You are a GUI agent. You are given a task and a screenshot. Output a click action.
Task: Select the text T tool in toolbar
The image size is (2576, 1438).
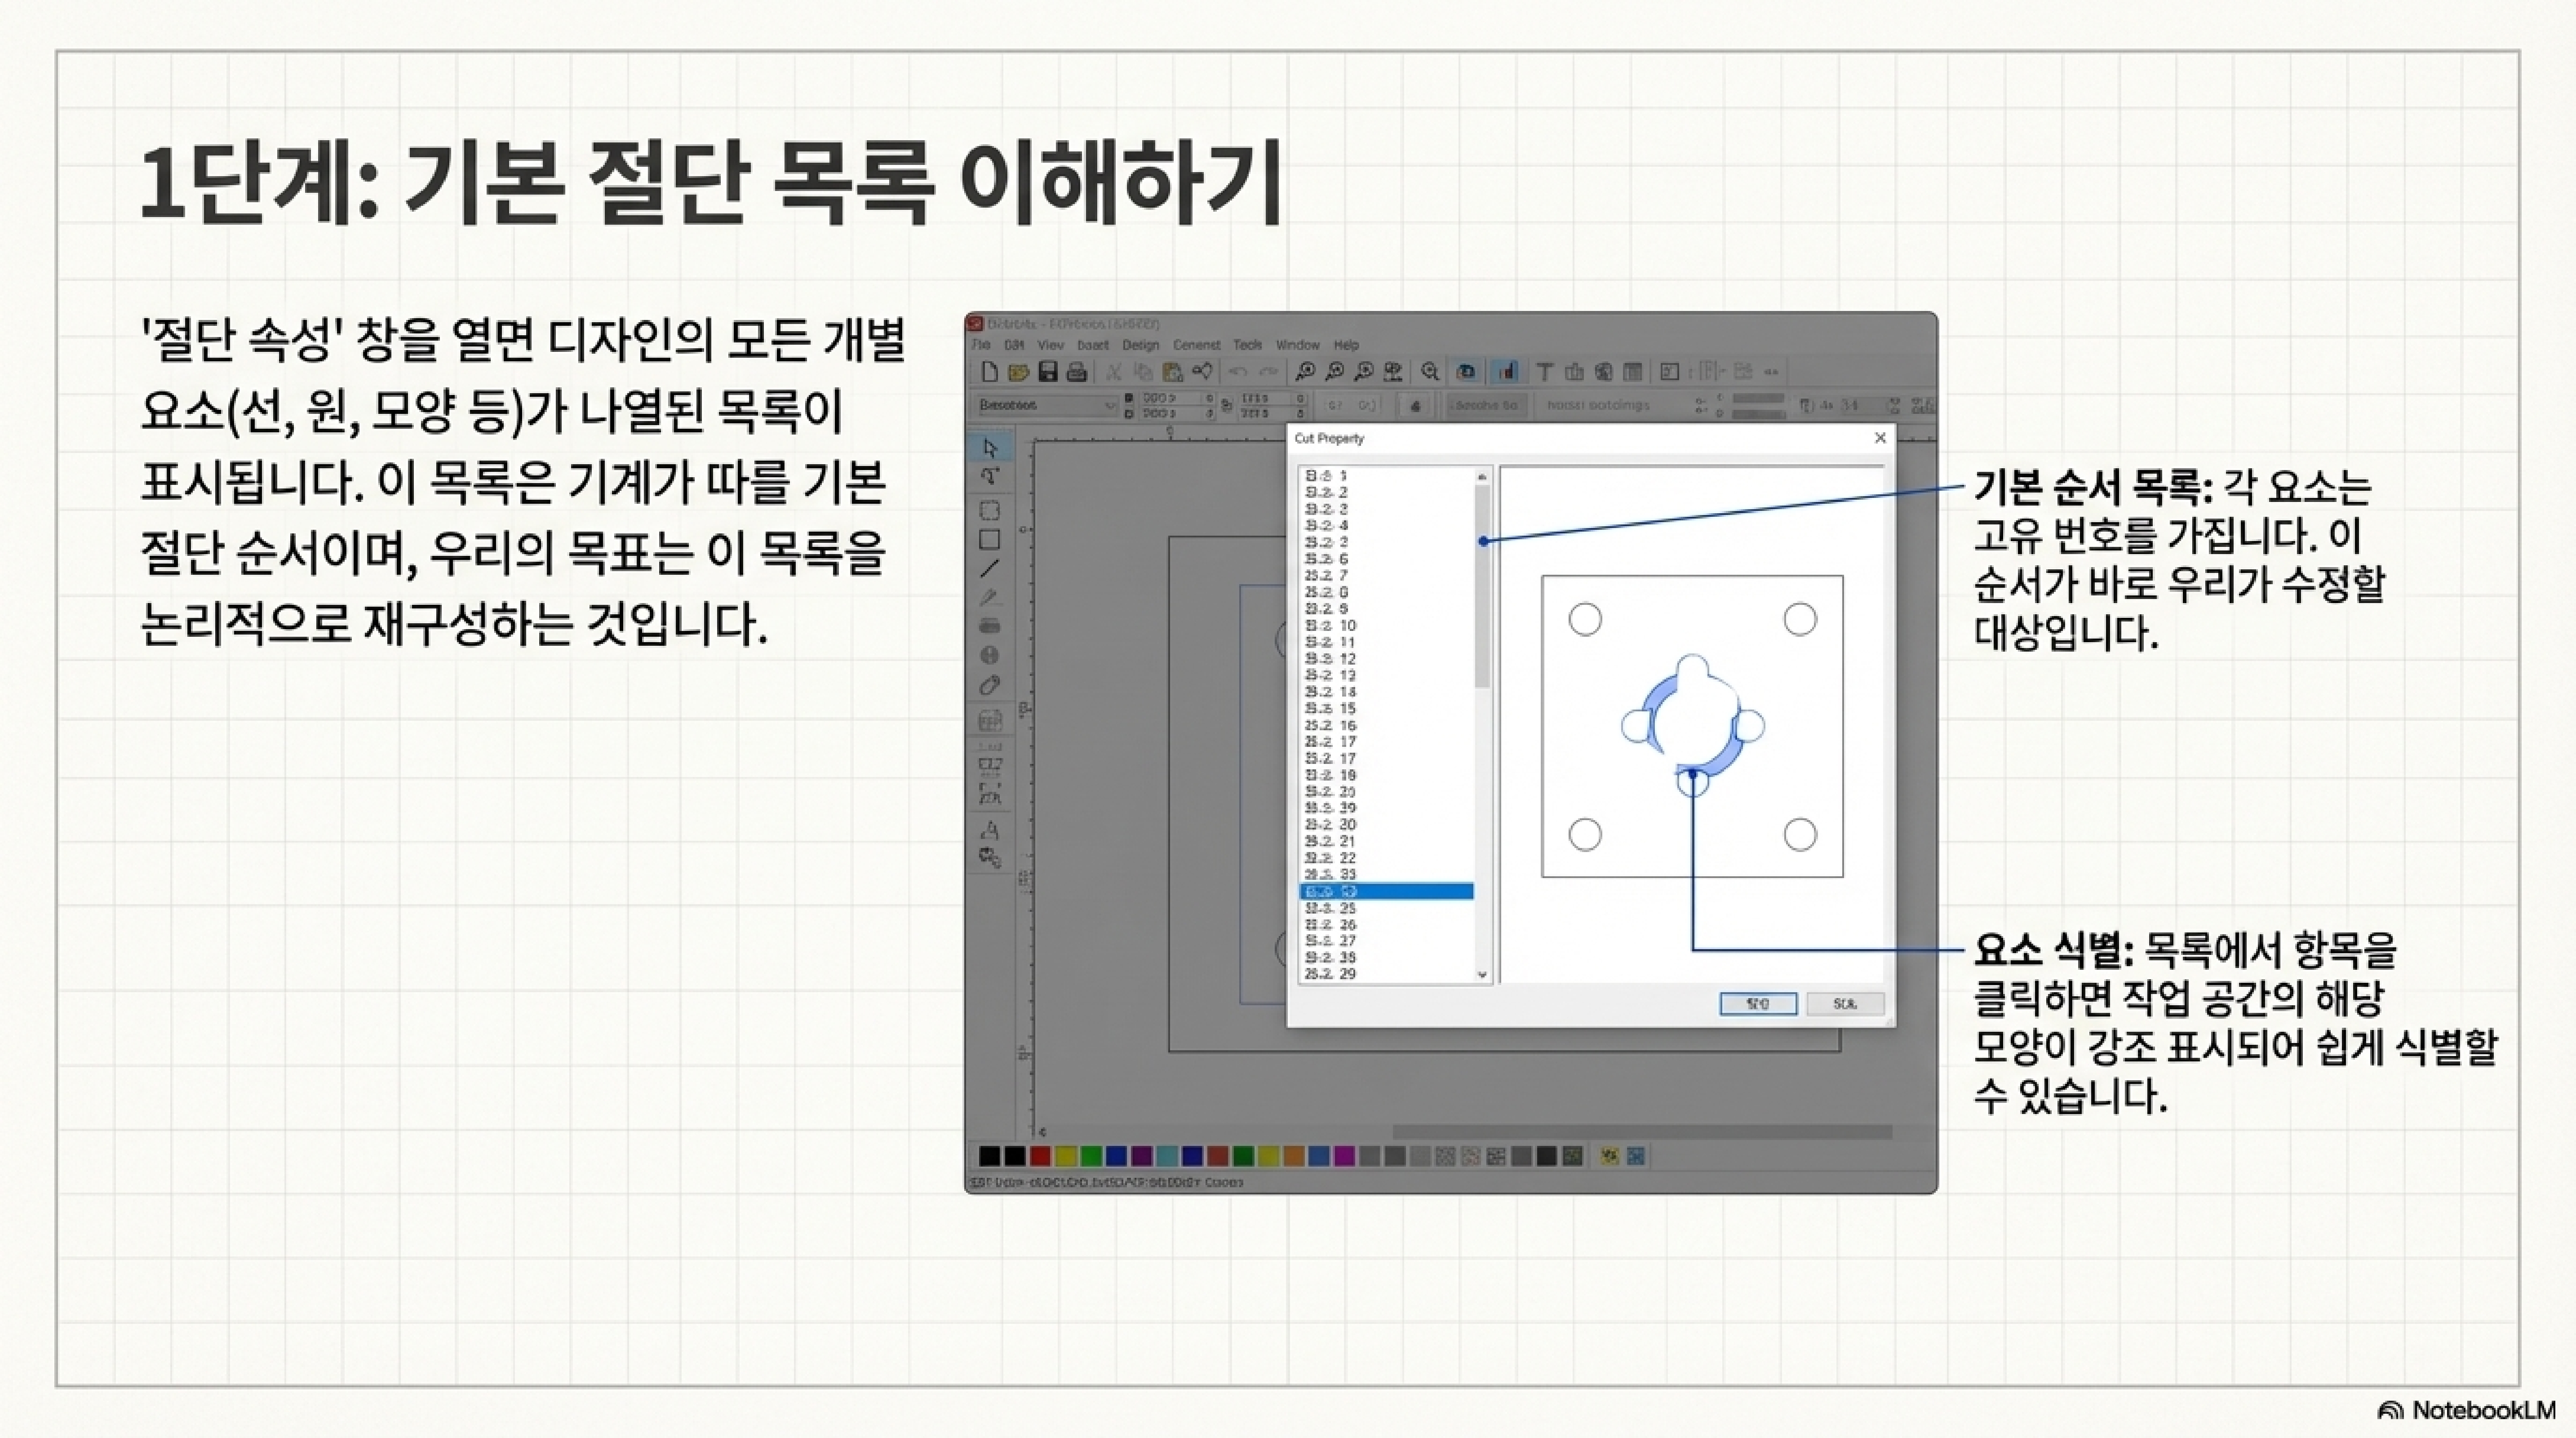pyautogui.click(x=1544, y=372)
